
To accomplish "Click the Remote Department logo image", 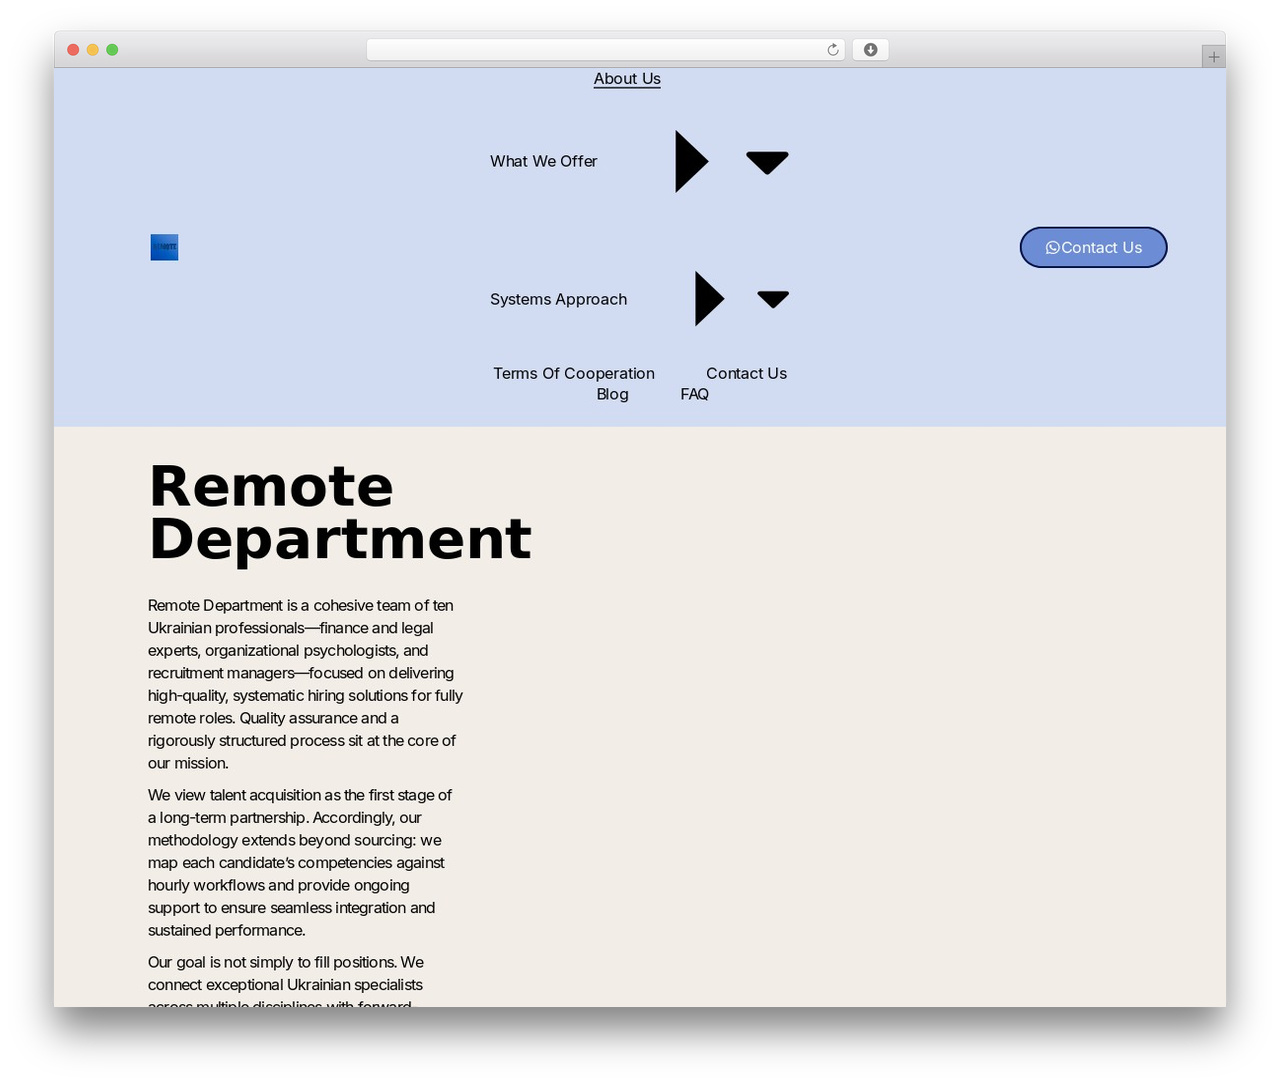I will 164,247.
